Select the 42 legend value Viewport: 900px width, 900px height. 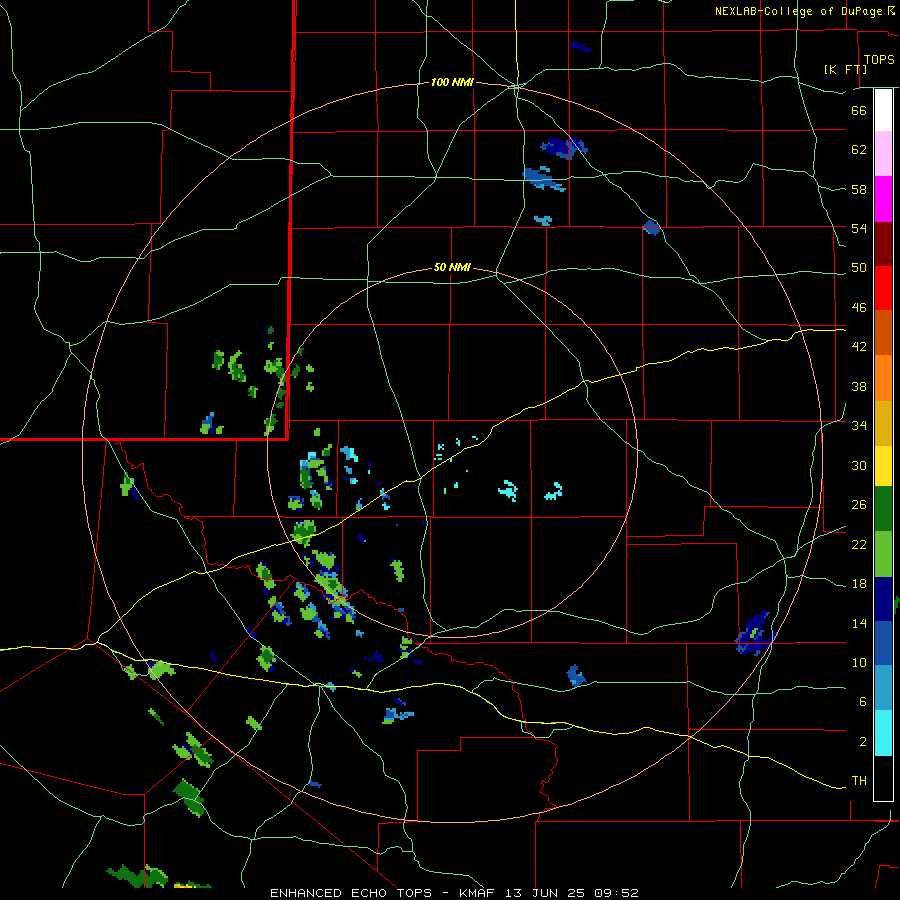[859, 347]
